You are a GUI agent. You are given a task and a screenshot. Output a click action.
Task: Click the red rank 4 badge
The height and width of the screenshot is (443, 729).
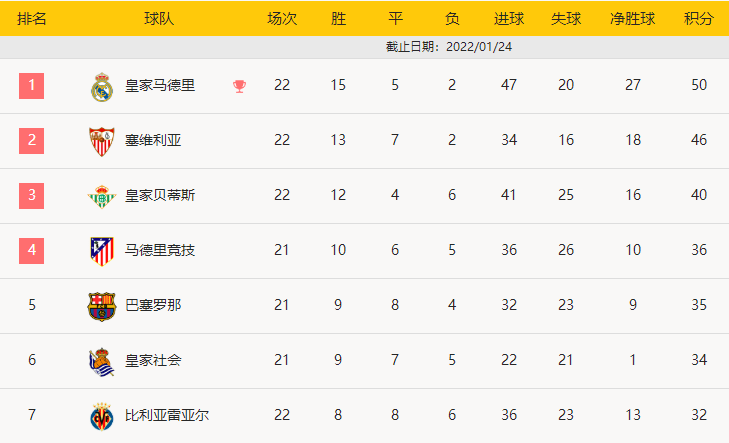(x=32, y=250)
